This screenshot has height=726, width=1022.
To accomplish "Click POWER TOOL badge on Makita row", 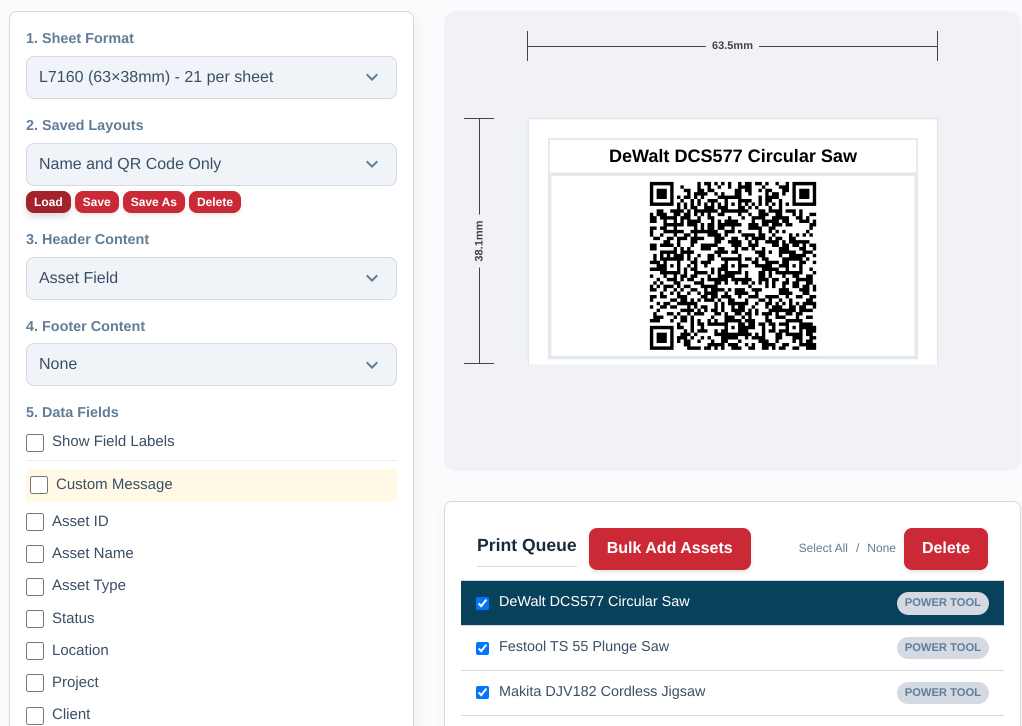I will (942, 693).
